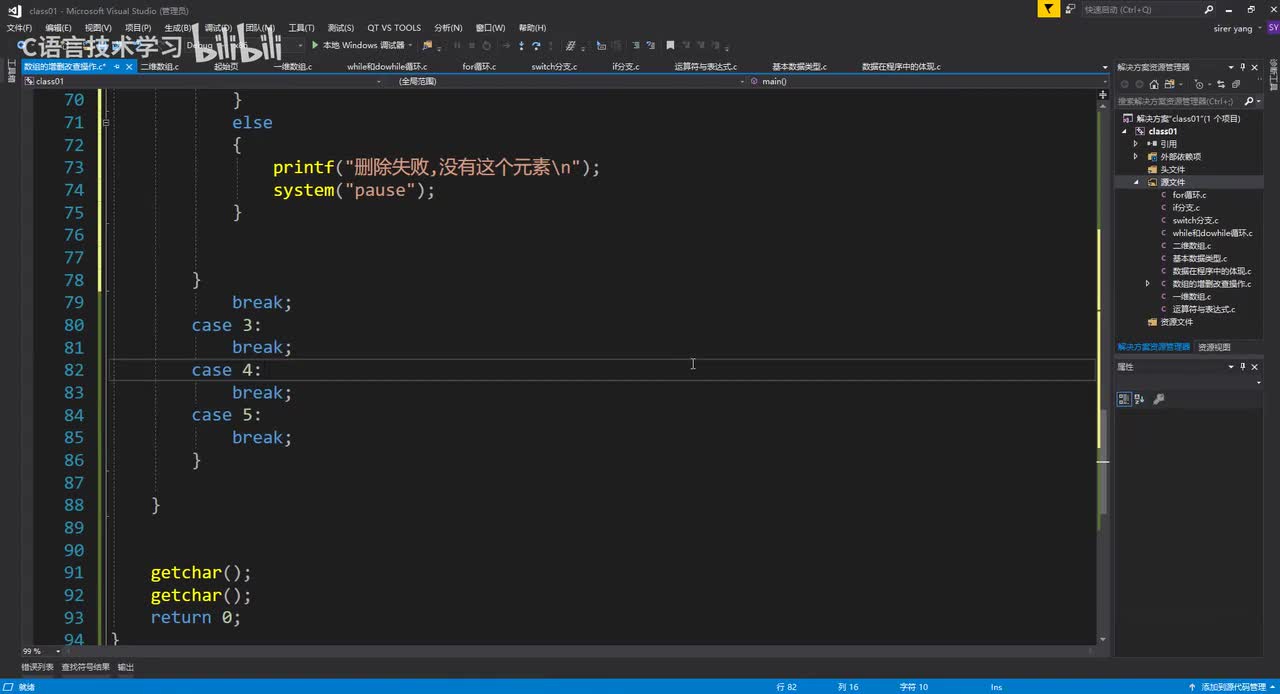The width and height of the screenshot is (1280, 694).
Task: Open the 测试(S) menu
Action: pyautogui.click(x=341, y=28)
